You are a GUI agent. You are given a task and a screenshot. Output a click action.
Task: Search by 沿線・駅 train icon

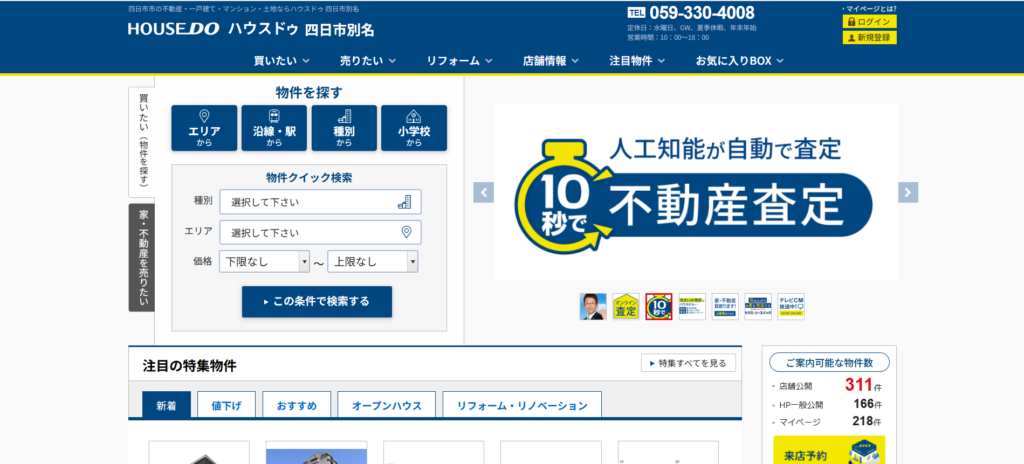274,116
